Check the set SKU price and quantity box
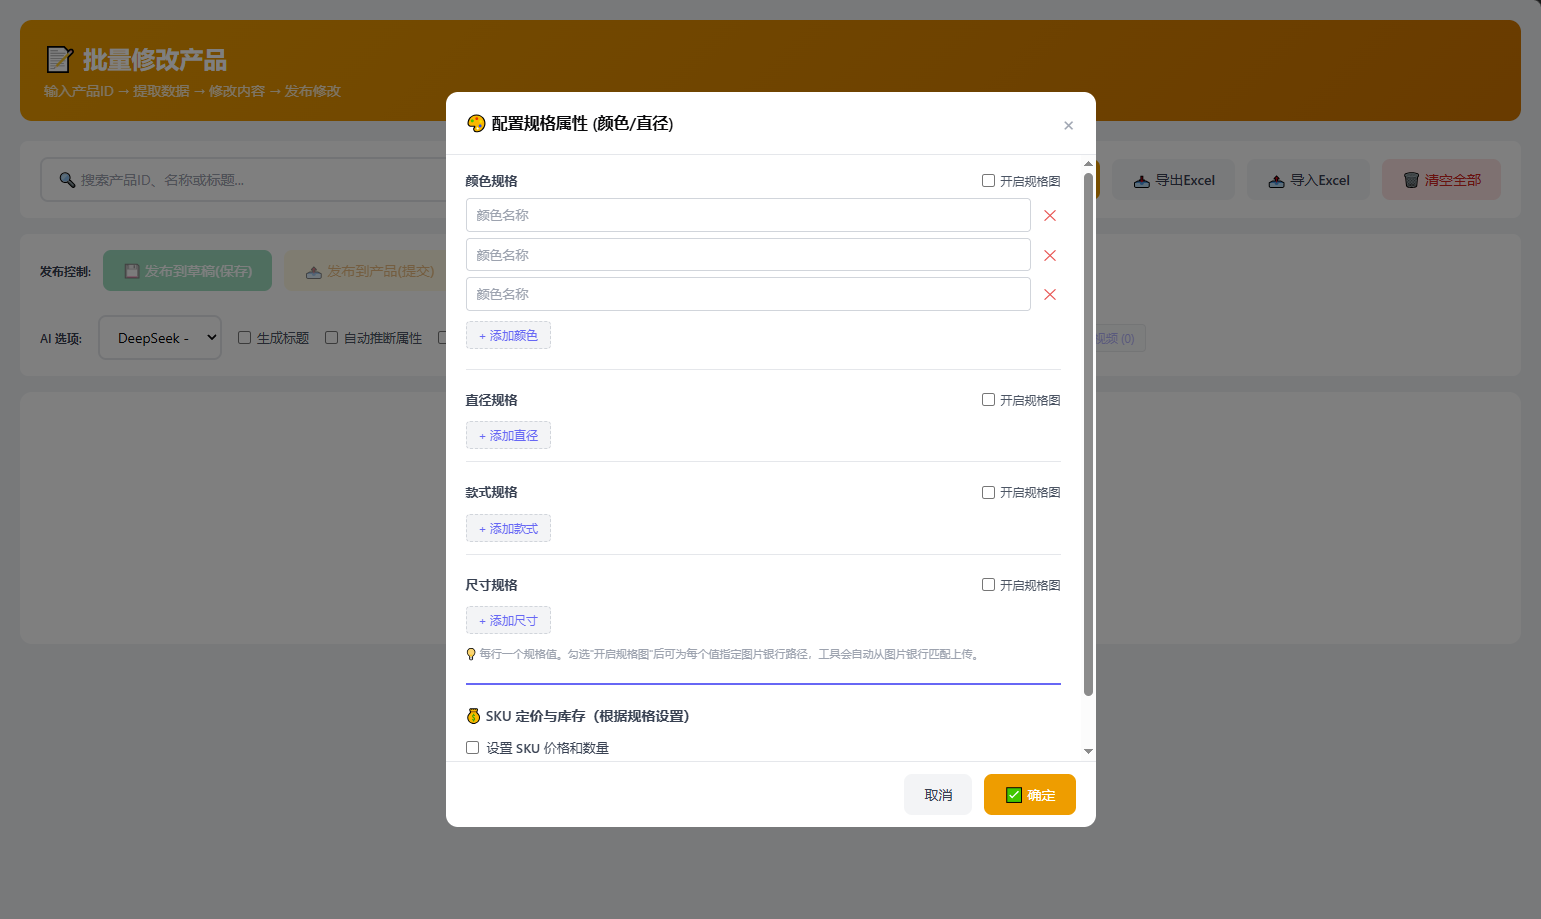 coord(473,748)
